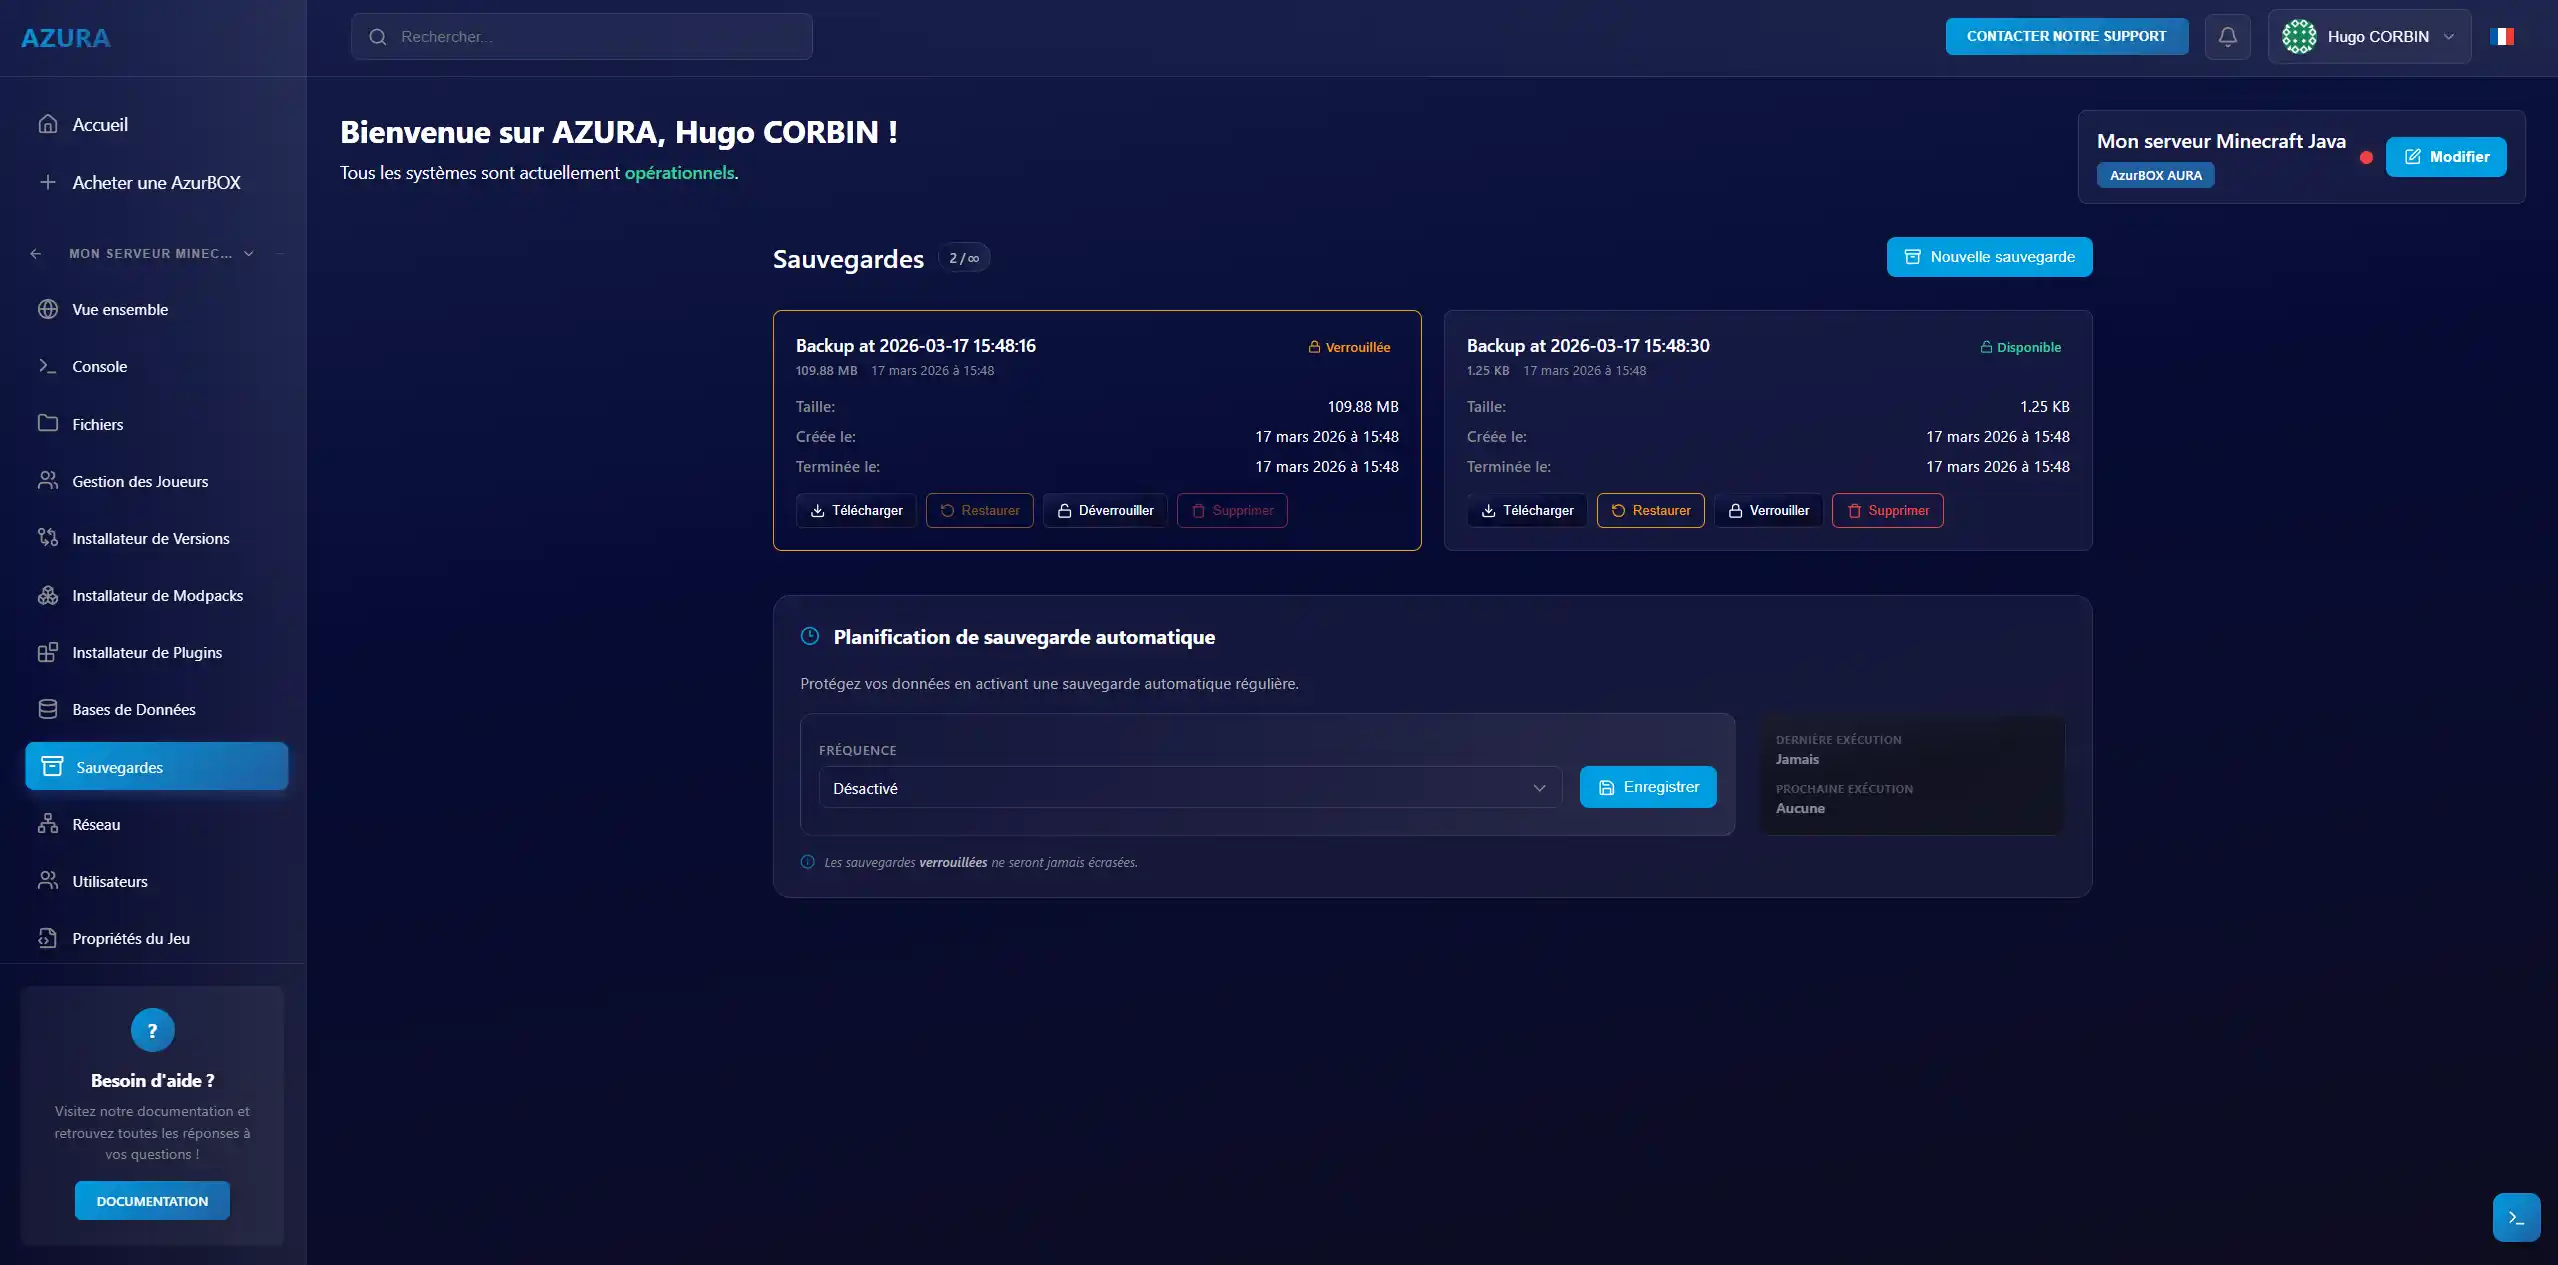Go to Bases de Données section

(133, 710)
